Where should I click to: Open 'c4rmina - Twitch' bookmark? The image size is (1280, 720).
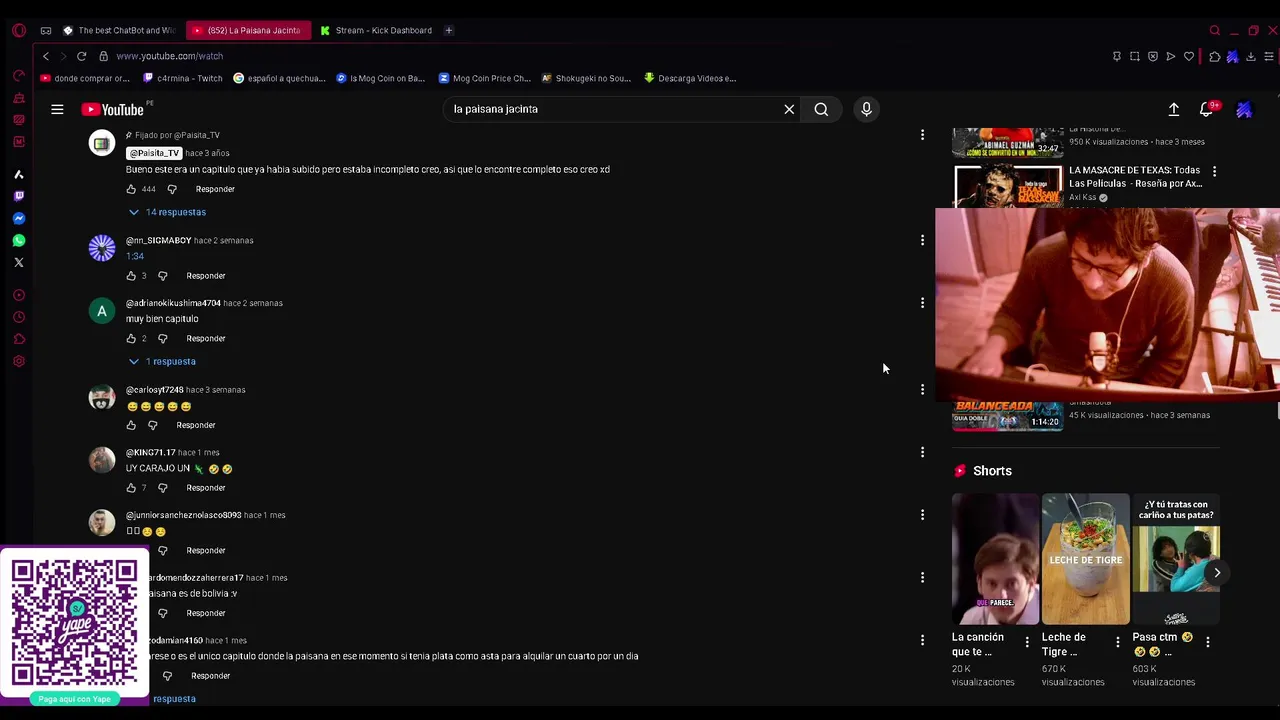click(183, 78)
